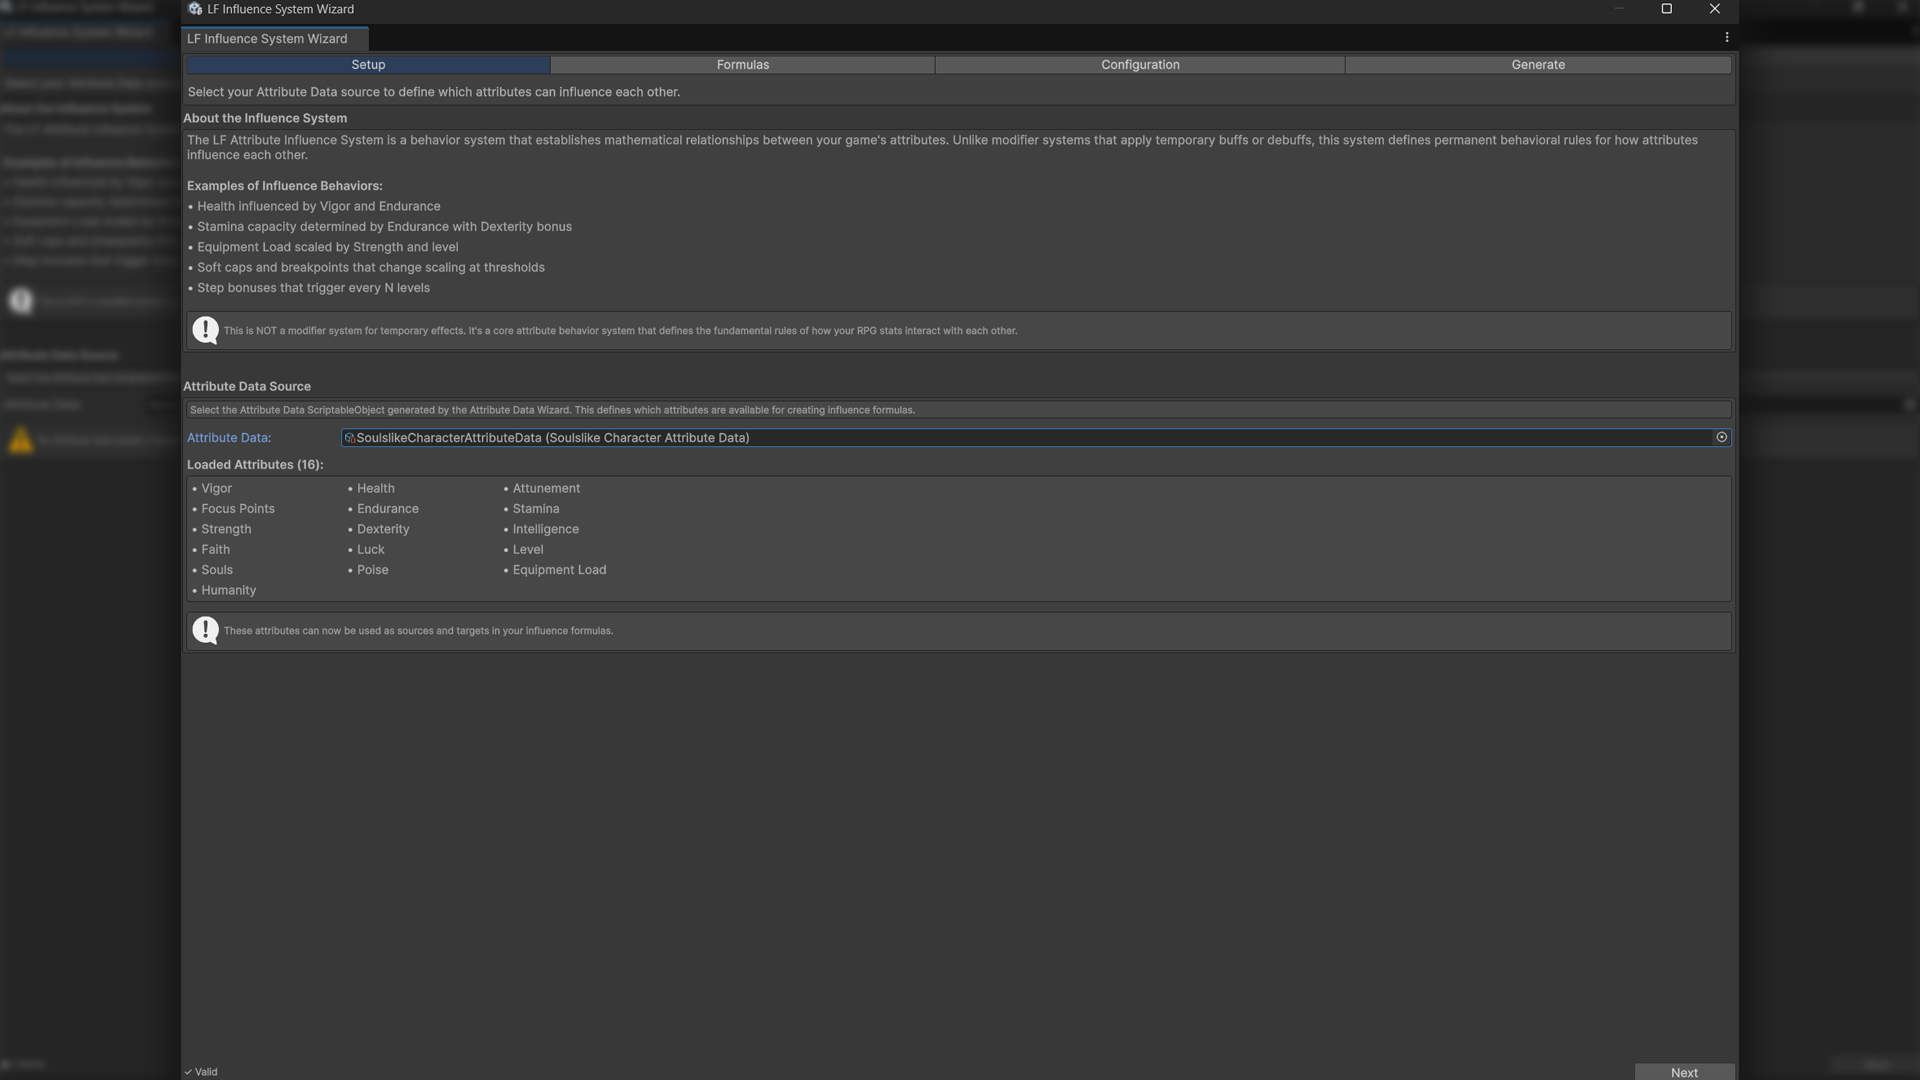1920x1080 pixels.
Task: Click the object picker circle beside Attribute Data
Action: (1721, 437)
